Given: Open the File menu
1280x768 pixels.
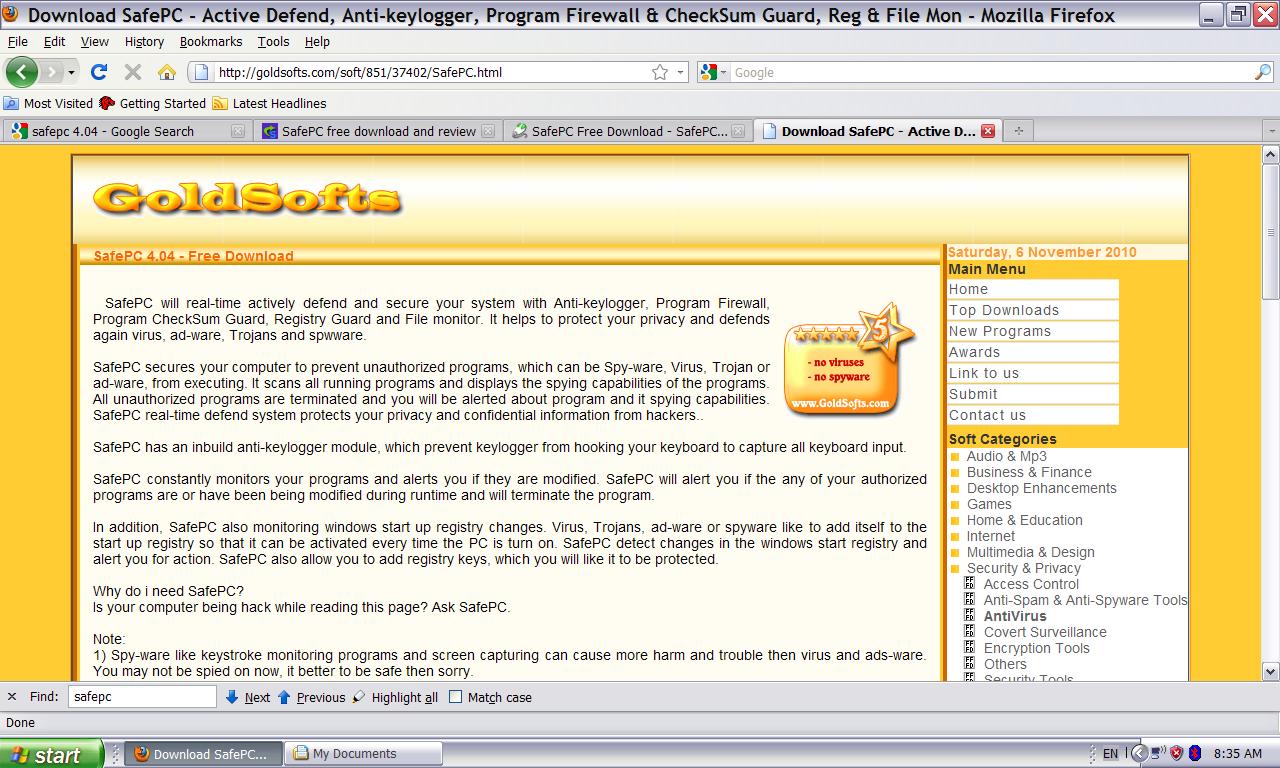Looking at the screenshot, I should coord(17,41).
